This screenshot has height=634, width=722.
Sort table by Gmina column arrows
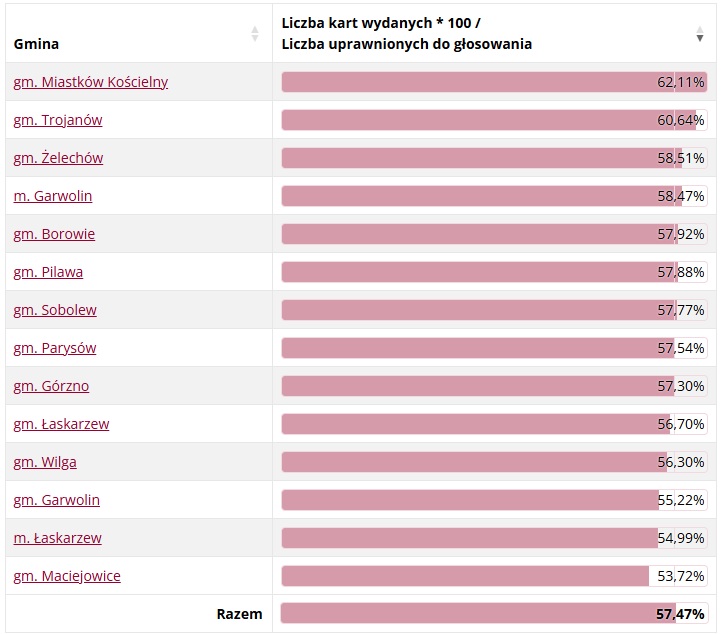coord(255,34)
